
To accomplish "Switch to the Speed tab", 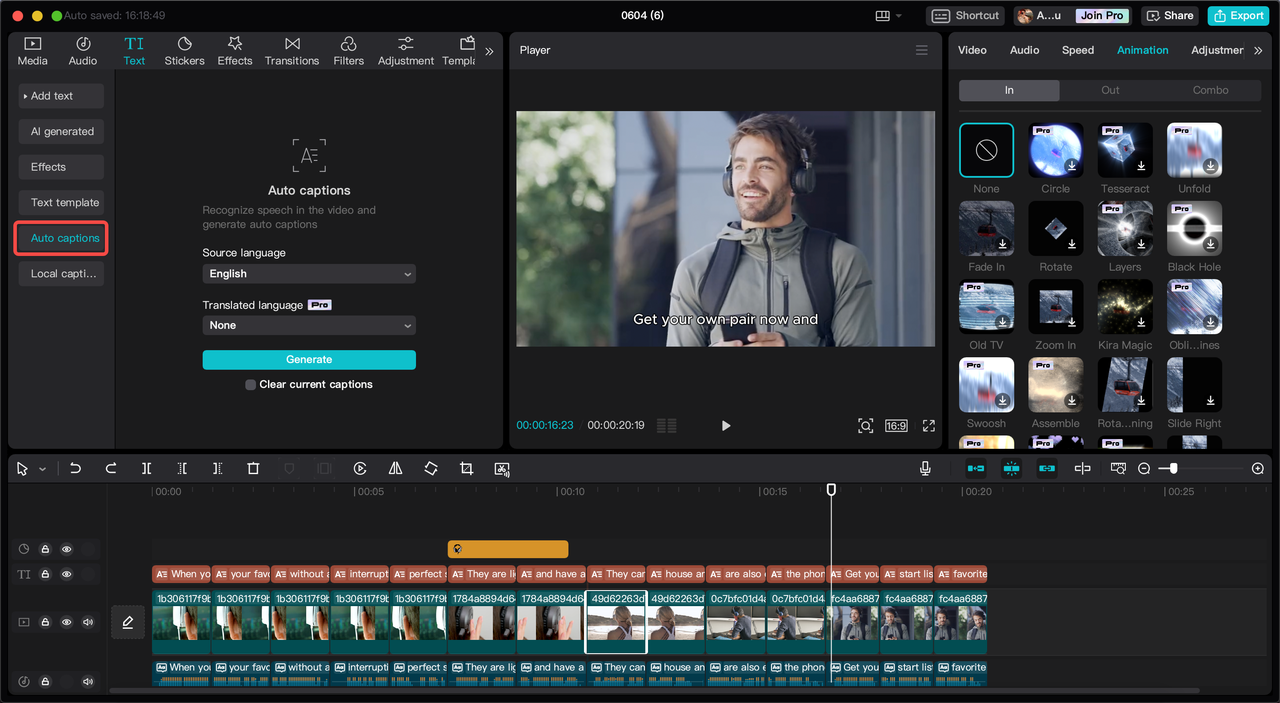I will [x=1077, y=50].
